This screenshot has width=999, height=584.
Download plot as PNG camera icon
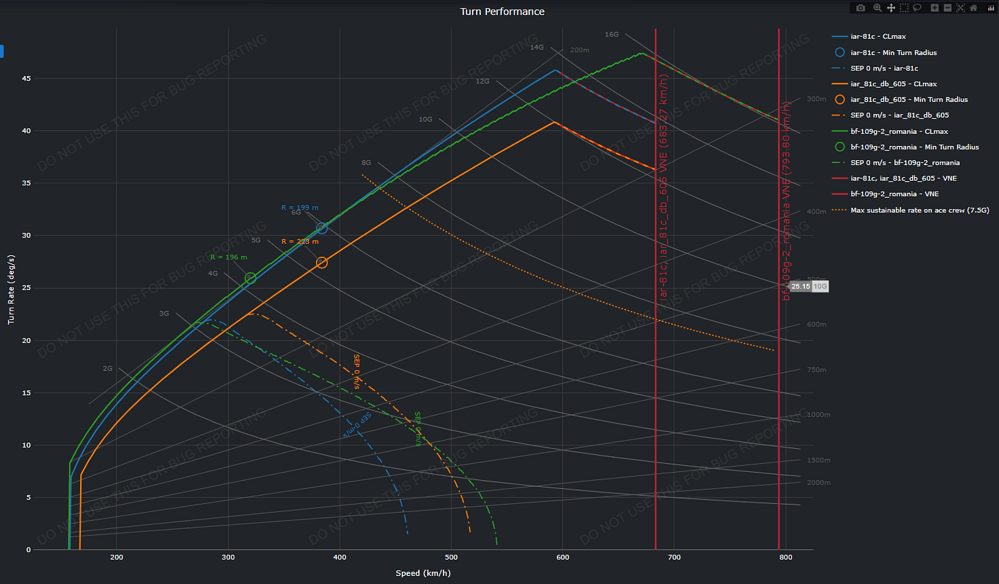click(861, 8)
